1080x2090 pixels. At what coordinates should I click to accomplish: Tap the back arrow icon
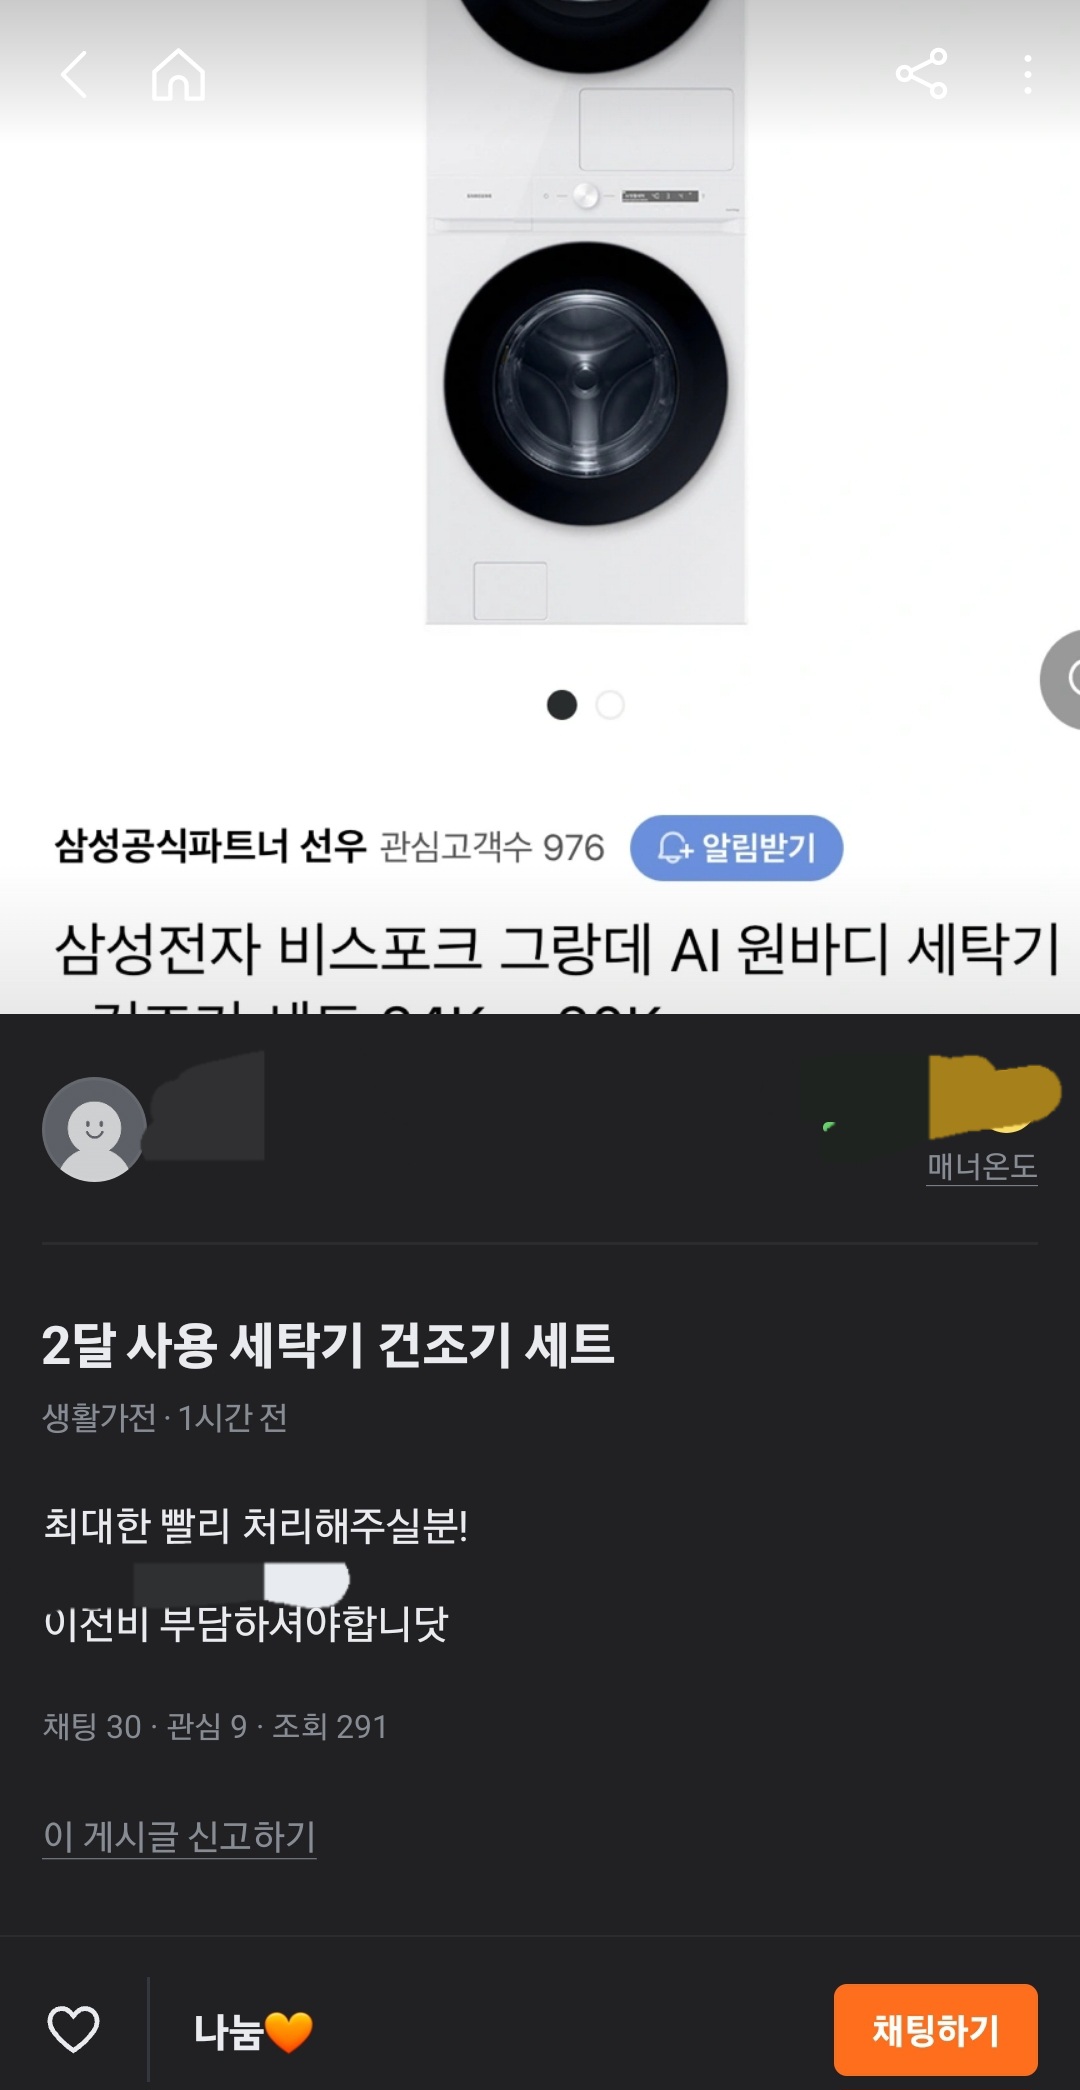[x=74, y=74]
